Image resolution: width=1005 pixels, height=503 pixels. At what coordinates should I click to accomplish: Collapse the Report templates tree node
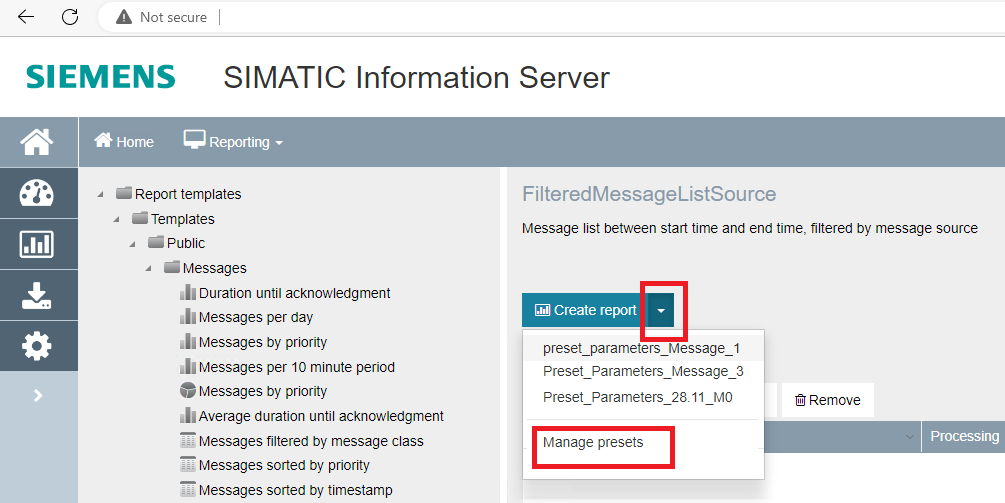[101, 194]
